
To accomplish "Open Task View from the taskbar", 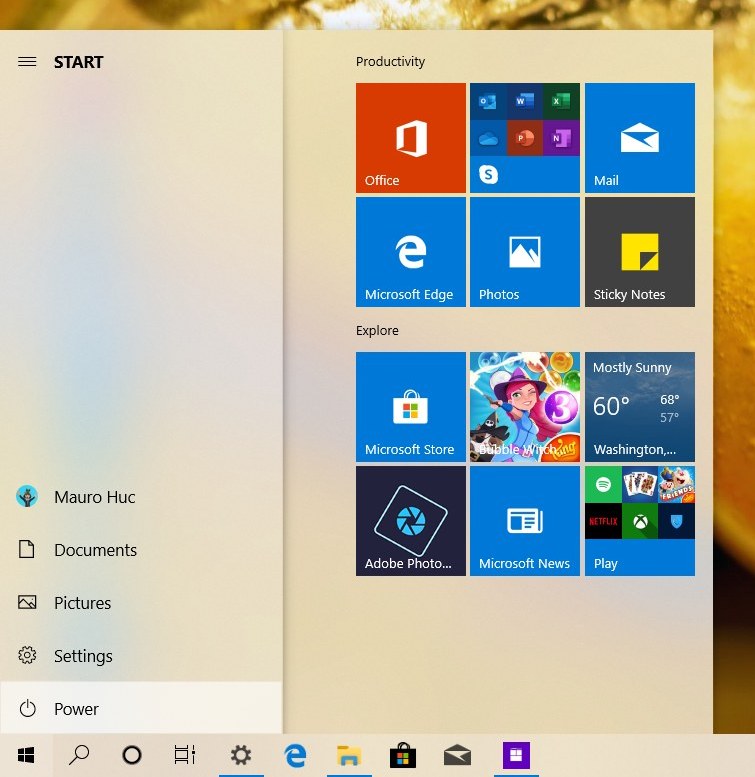I will pos(185,755).
